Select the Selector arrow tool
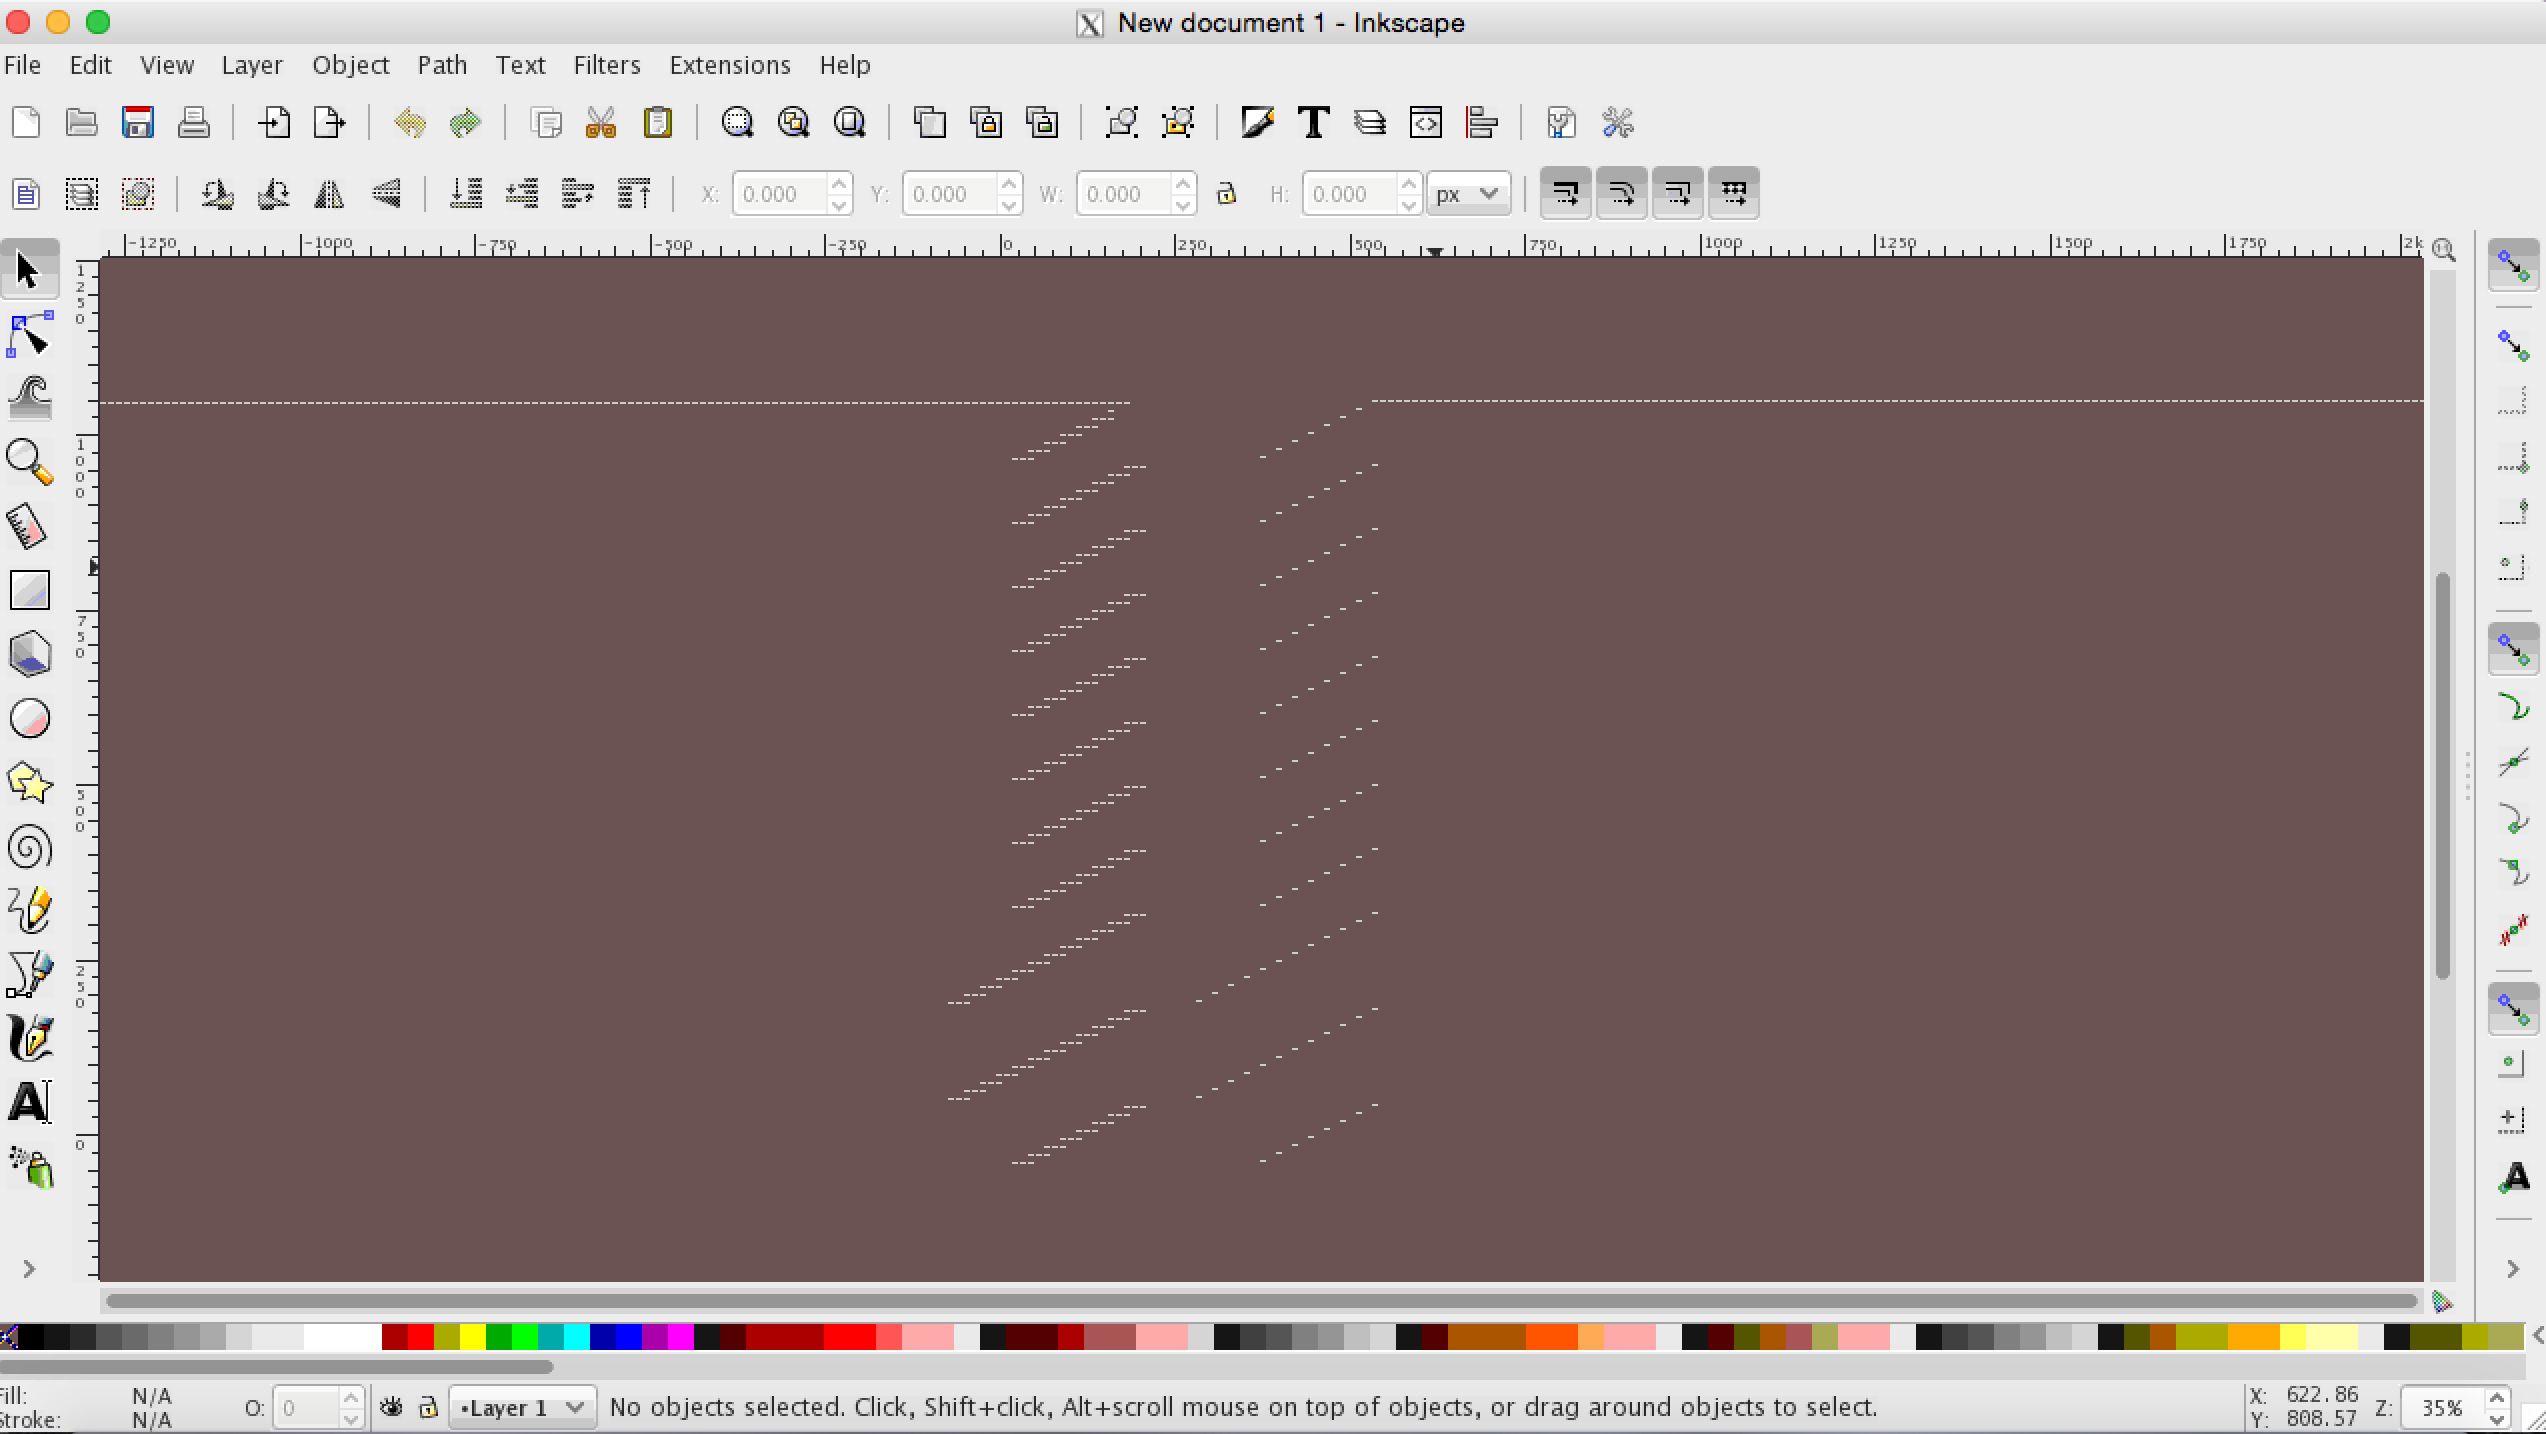 pos(29,270)
